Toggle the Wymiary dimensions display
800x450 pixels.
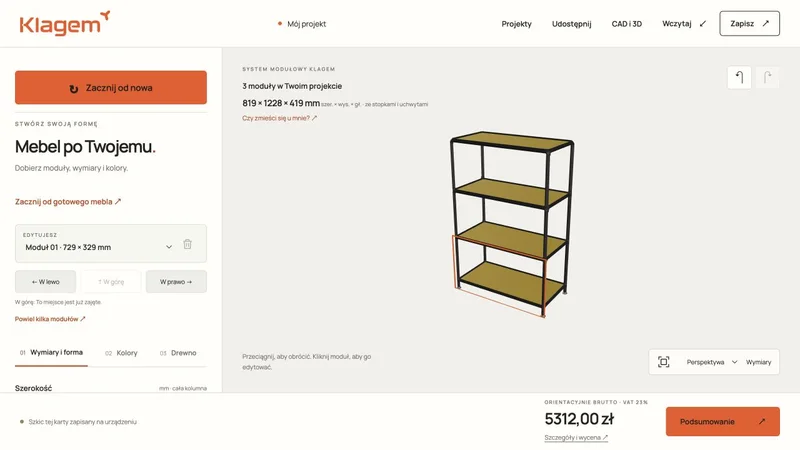coord(758,362)
